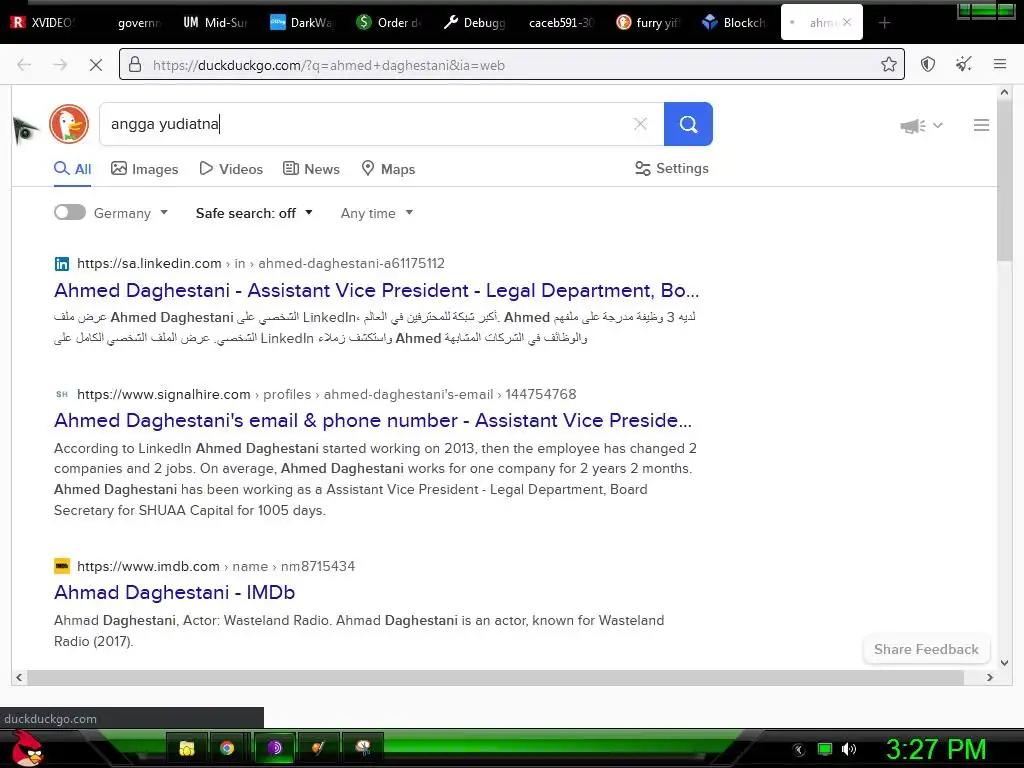1024x768 pixels.
Task: Click the megaphone spread icon
Action: [x=912, y=125]
